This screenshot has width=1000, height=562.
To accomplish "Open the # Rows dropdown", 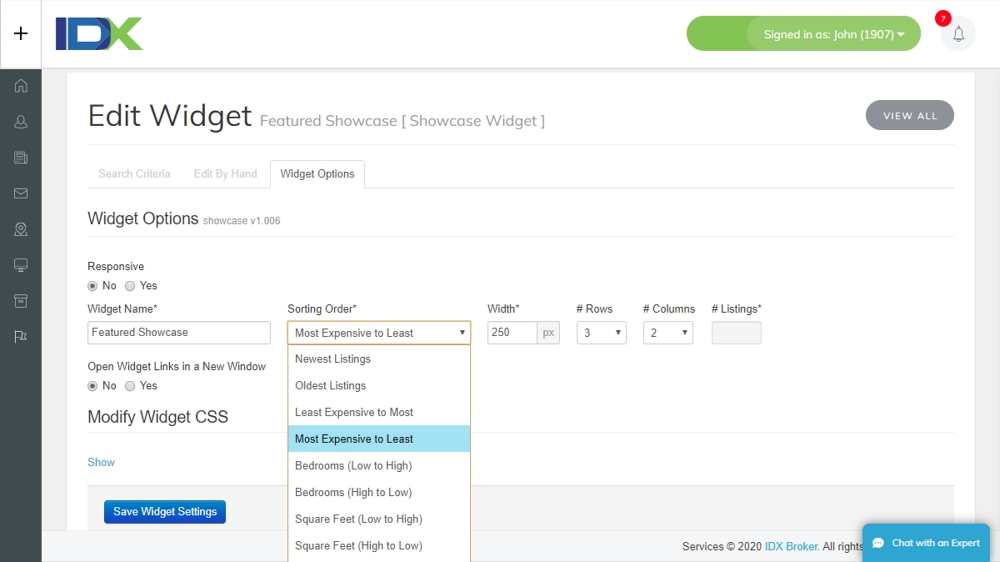I will point(601,333).
